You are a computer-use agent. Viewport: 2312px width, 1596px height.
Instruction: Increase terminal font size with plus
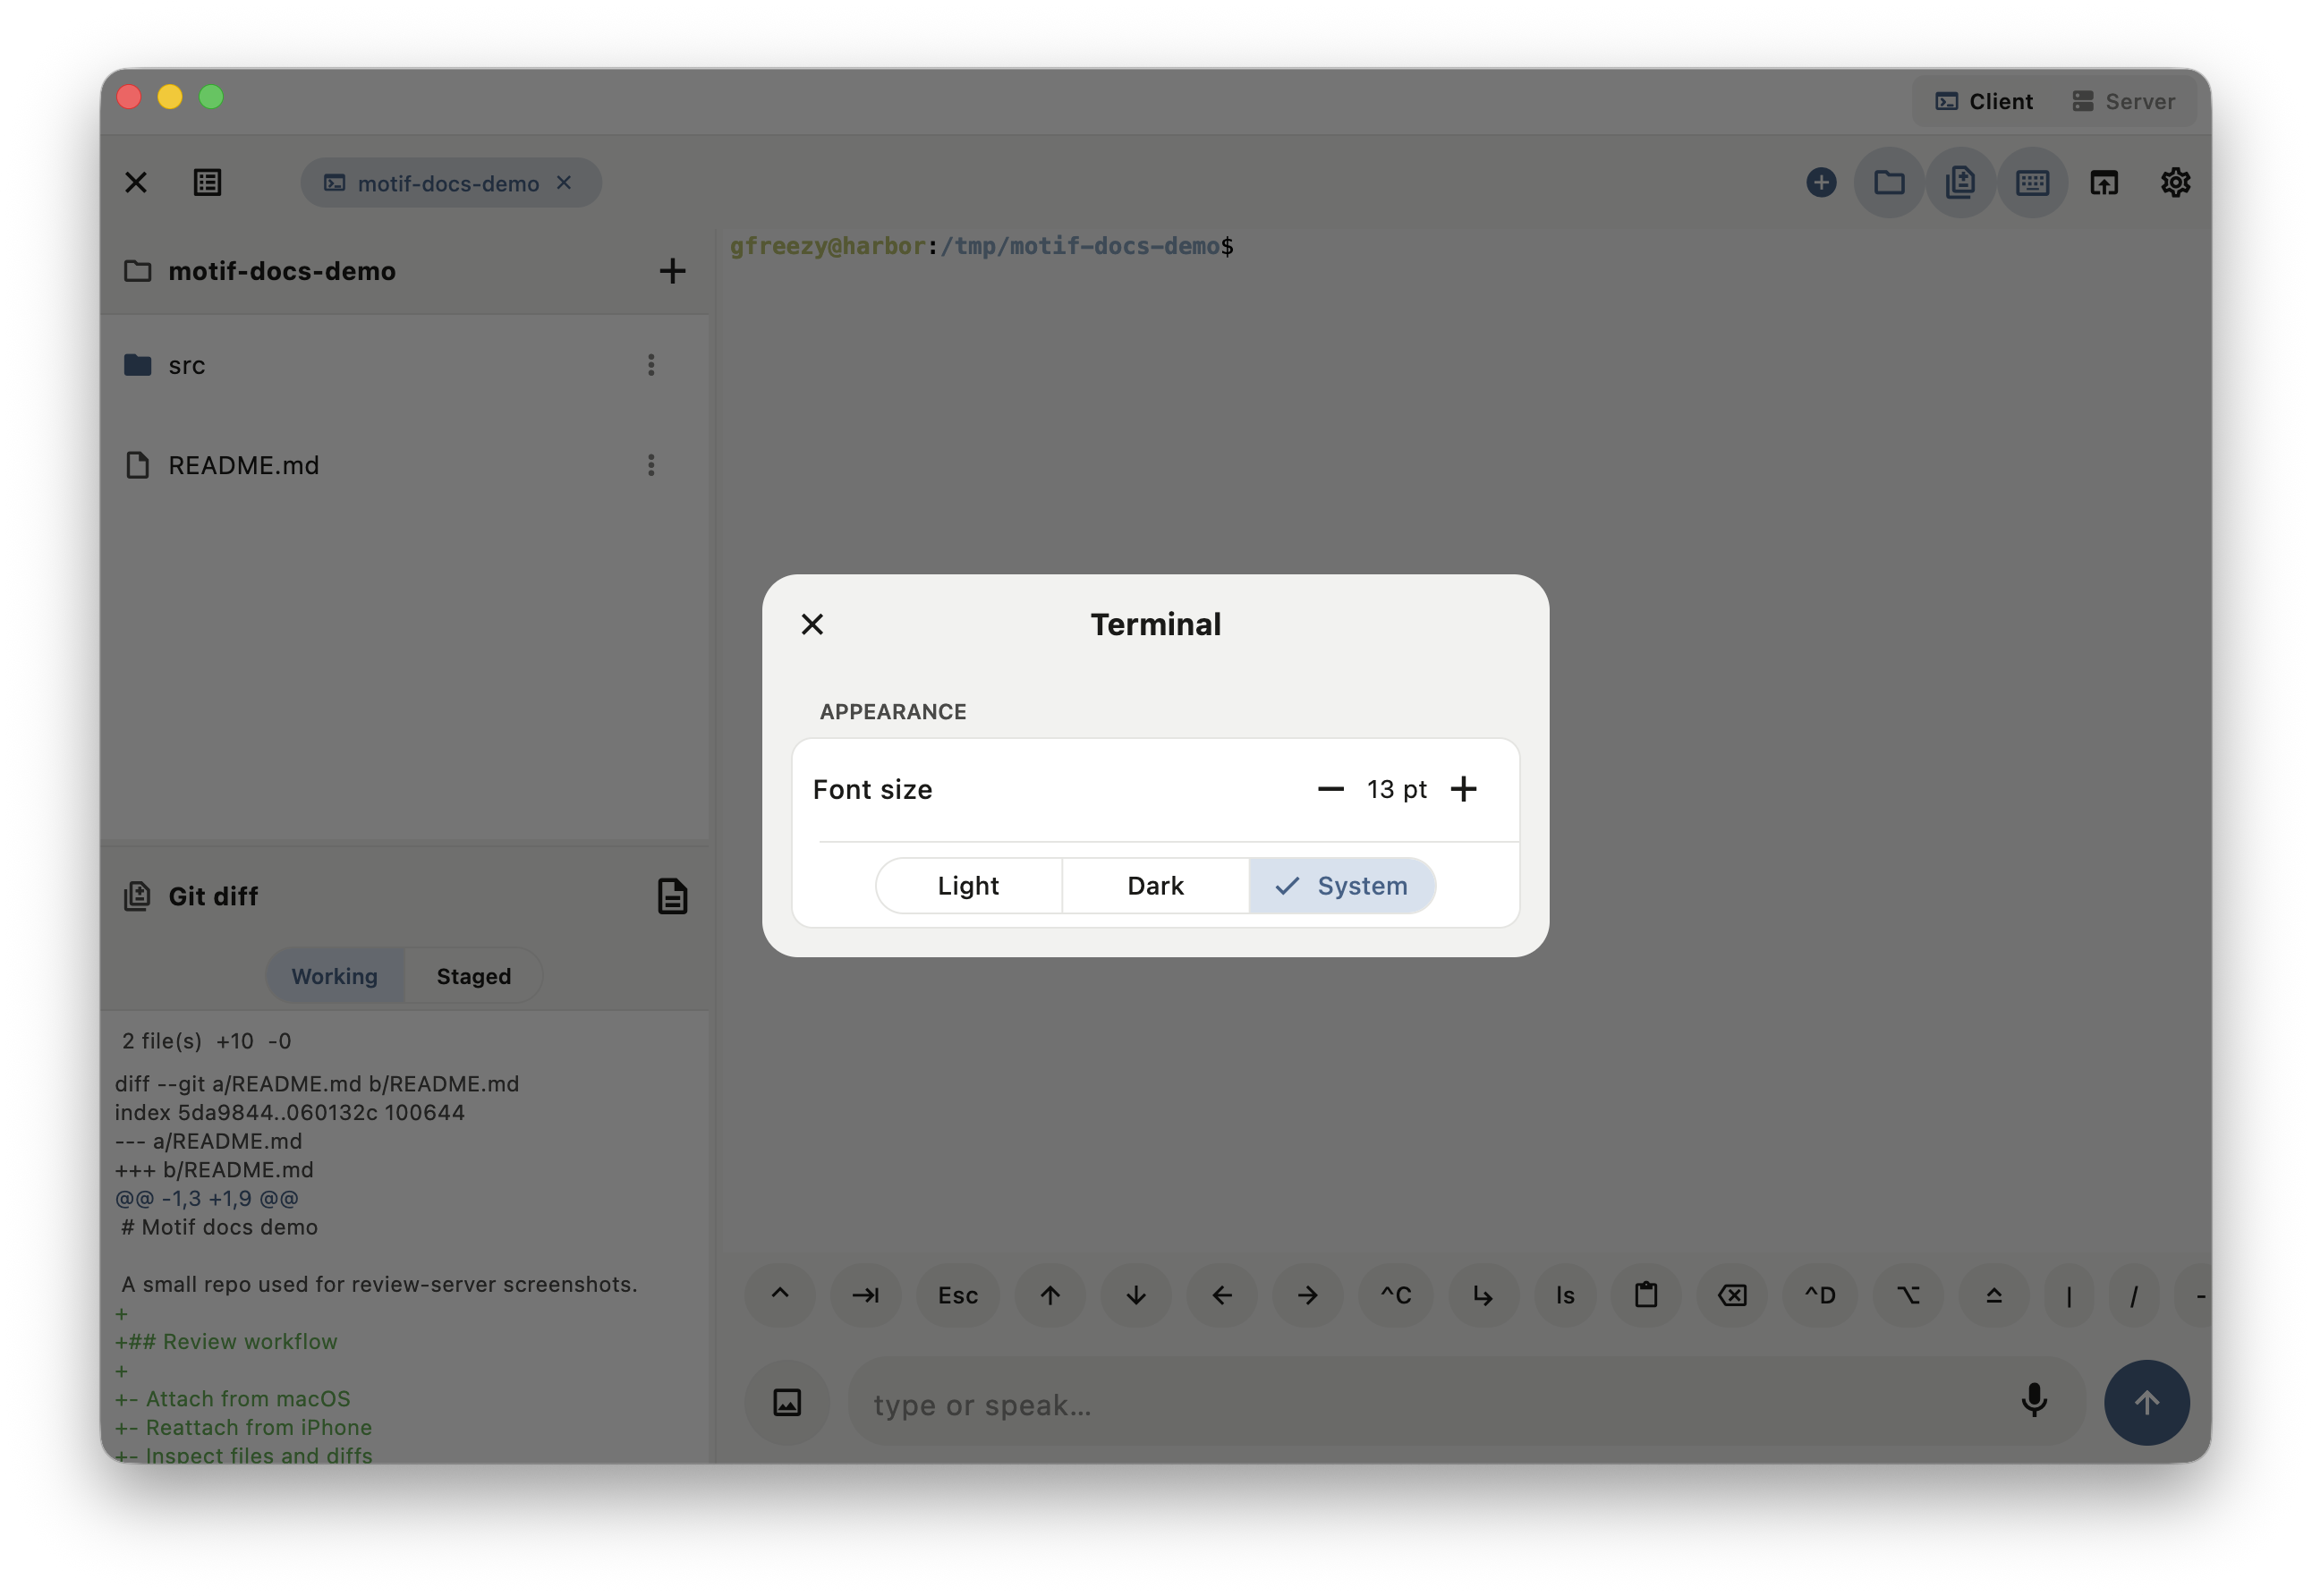(x=1463, y=789)
